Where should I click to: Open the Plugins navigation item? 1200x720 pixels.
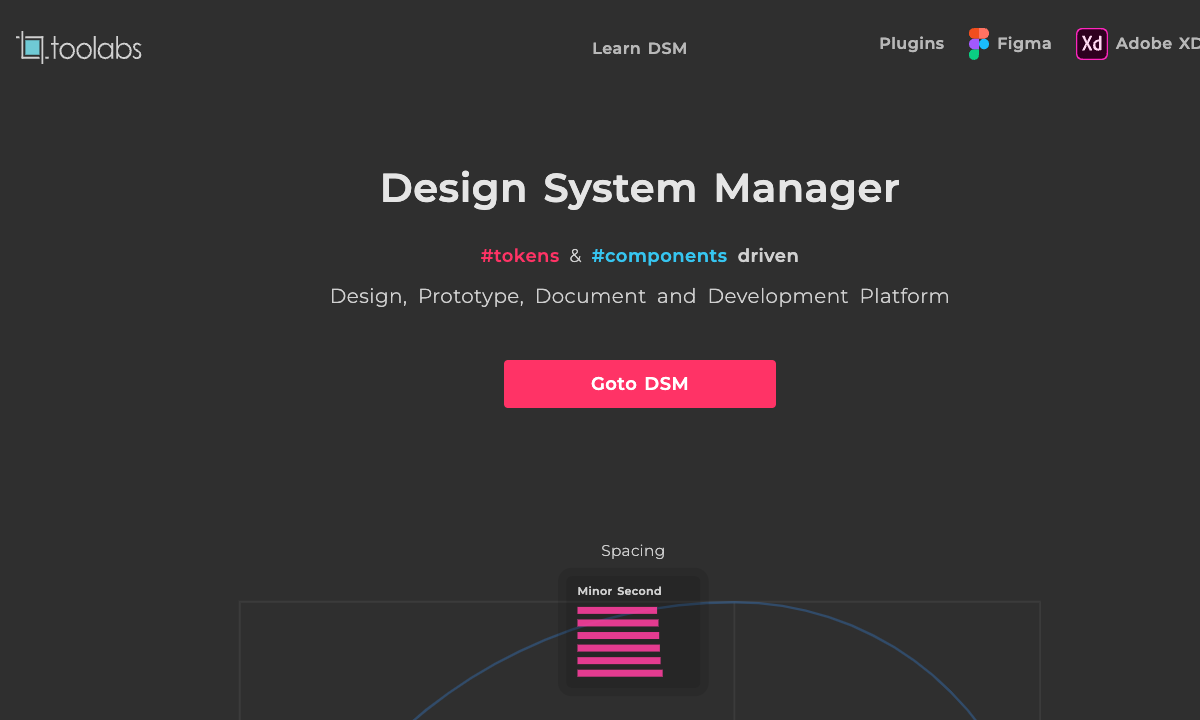point(911,44)
